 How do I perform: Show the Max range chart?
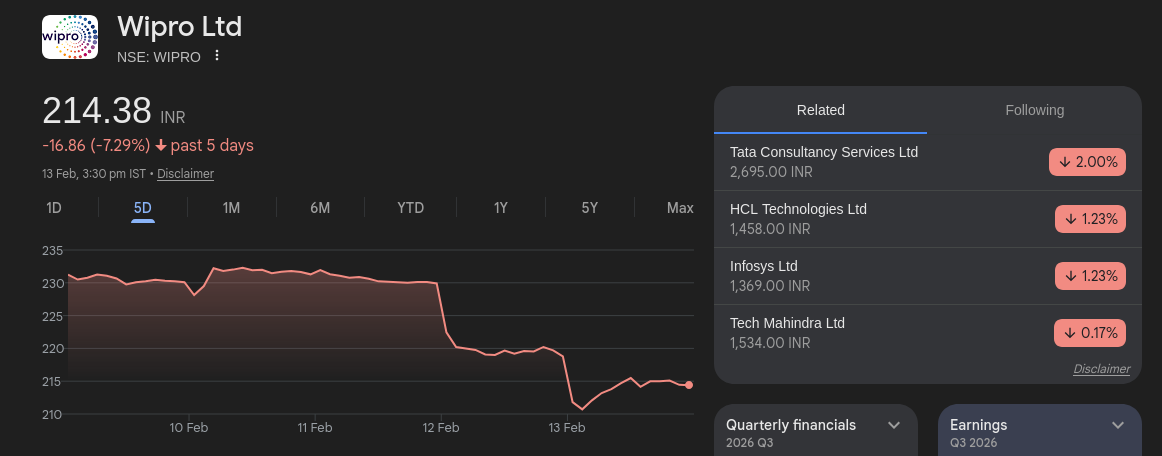680,208
